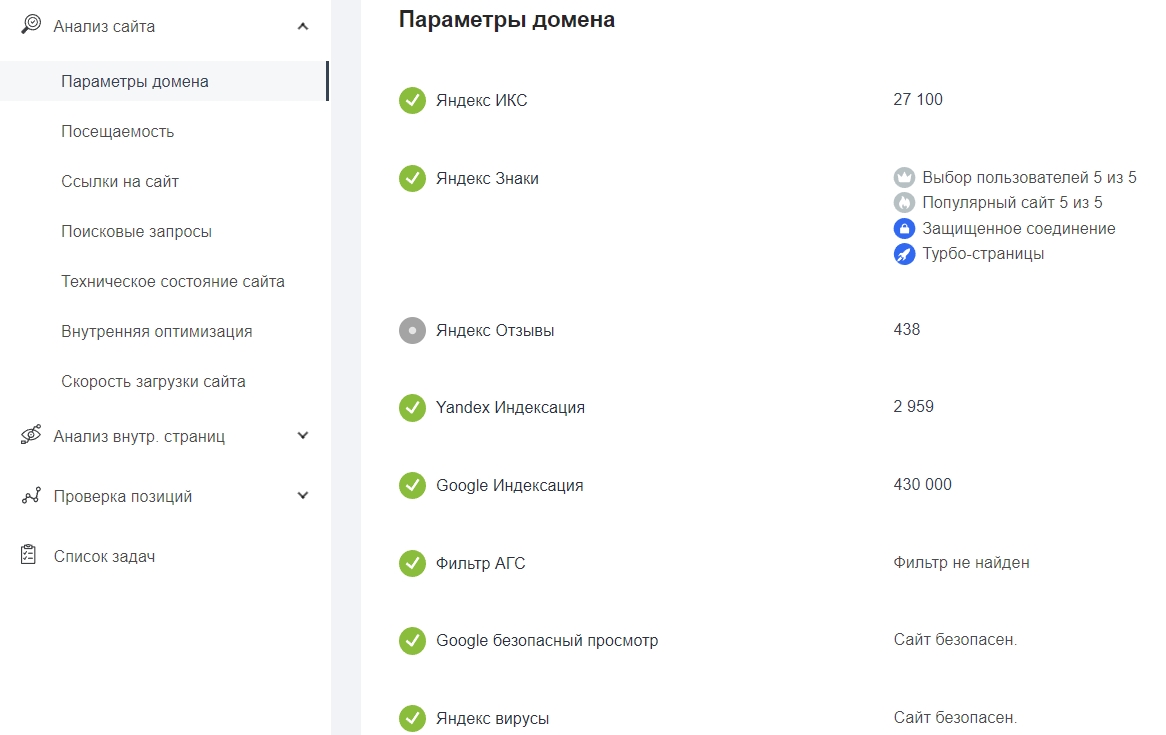The height and width of the screenshot is (735, 1166).
Task: Toggle the green check next to Яндекс ИКС
Action: click(x=412, y=100)
